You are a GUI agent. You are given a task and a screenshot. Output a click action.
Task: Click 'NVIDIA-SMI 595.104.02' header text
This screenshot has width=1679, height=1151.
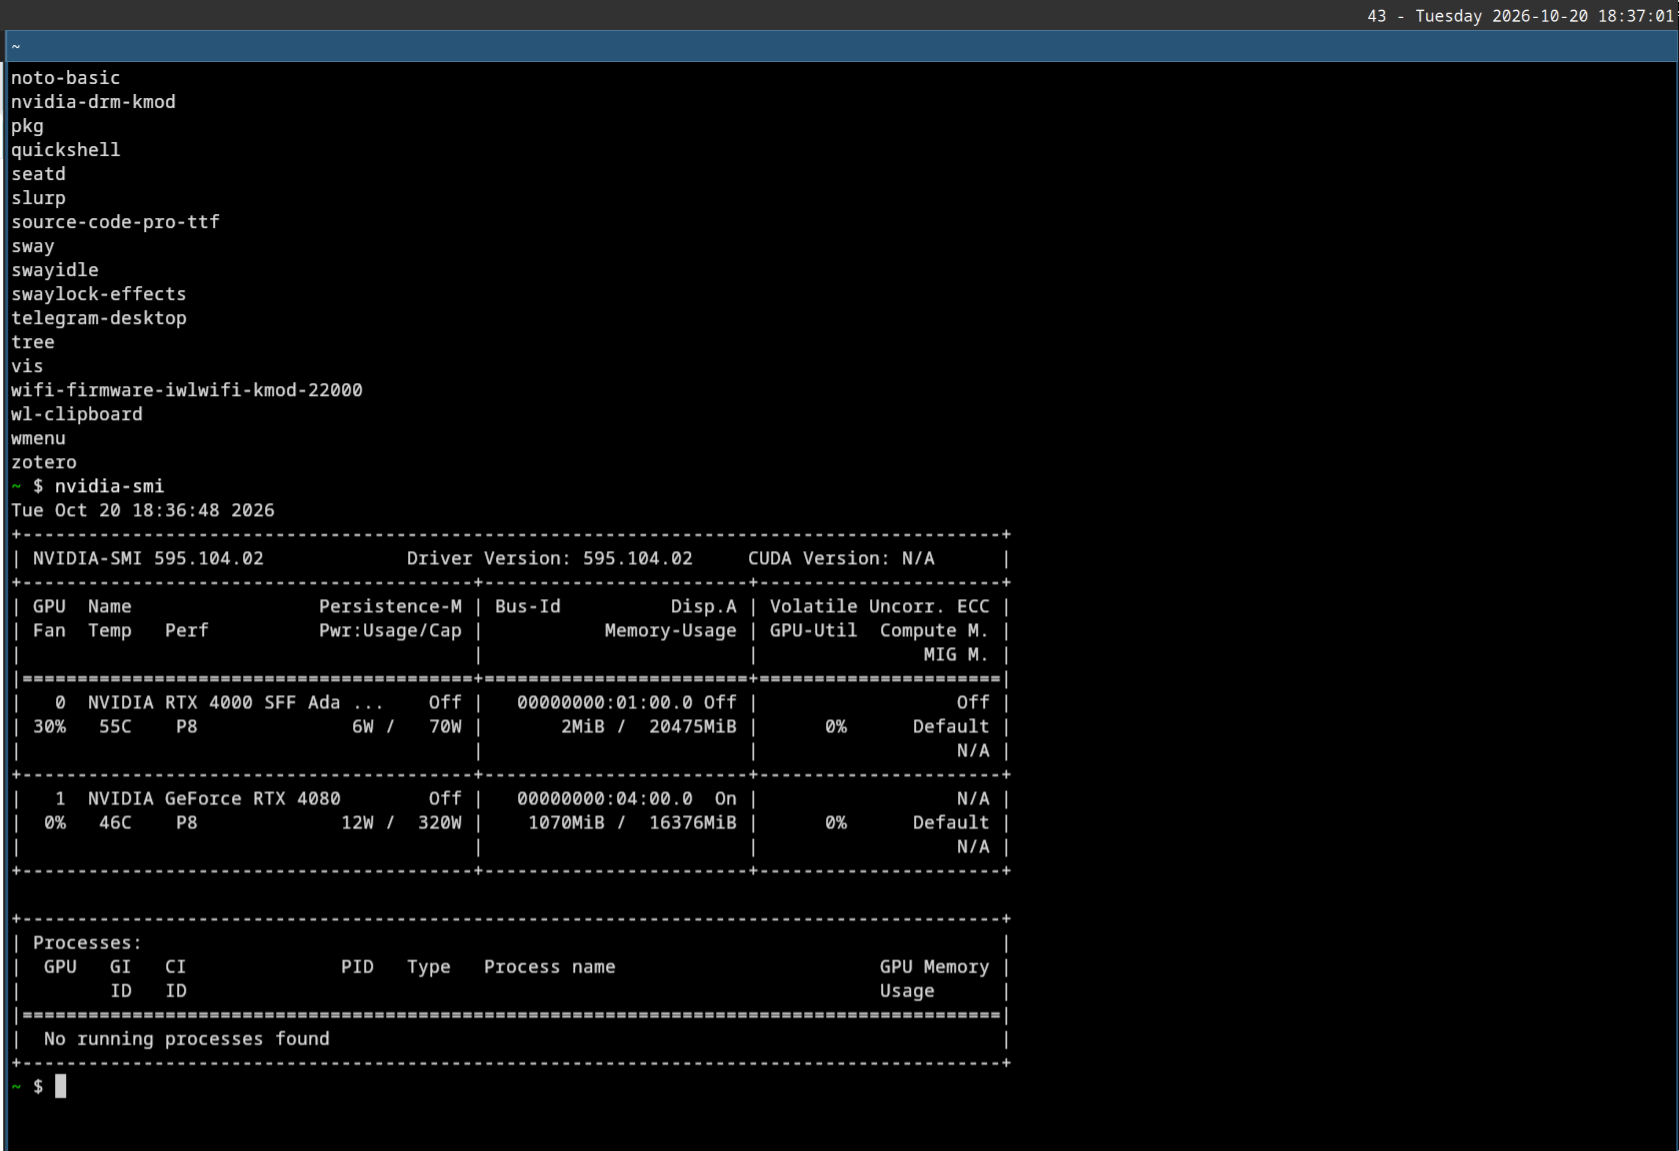pyautogui.click(x=148, y=558)
